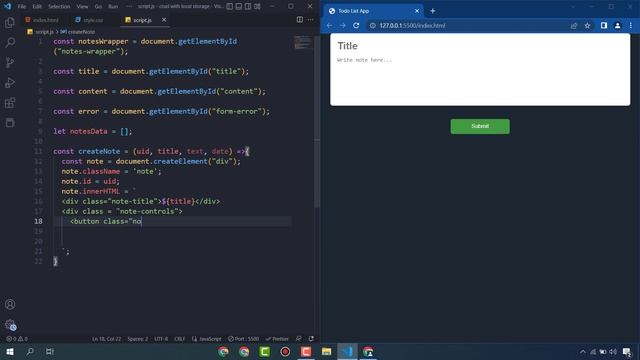This screenshot has height=360, width=640.
Task: Open File Explorer from the taskbar
Action: pyautogui.click(x=327, y=351)
